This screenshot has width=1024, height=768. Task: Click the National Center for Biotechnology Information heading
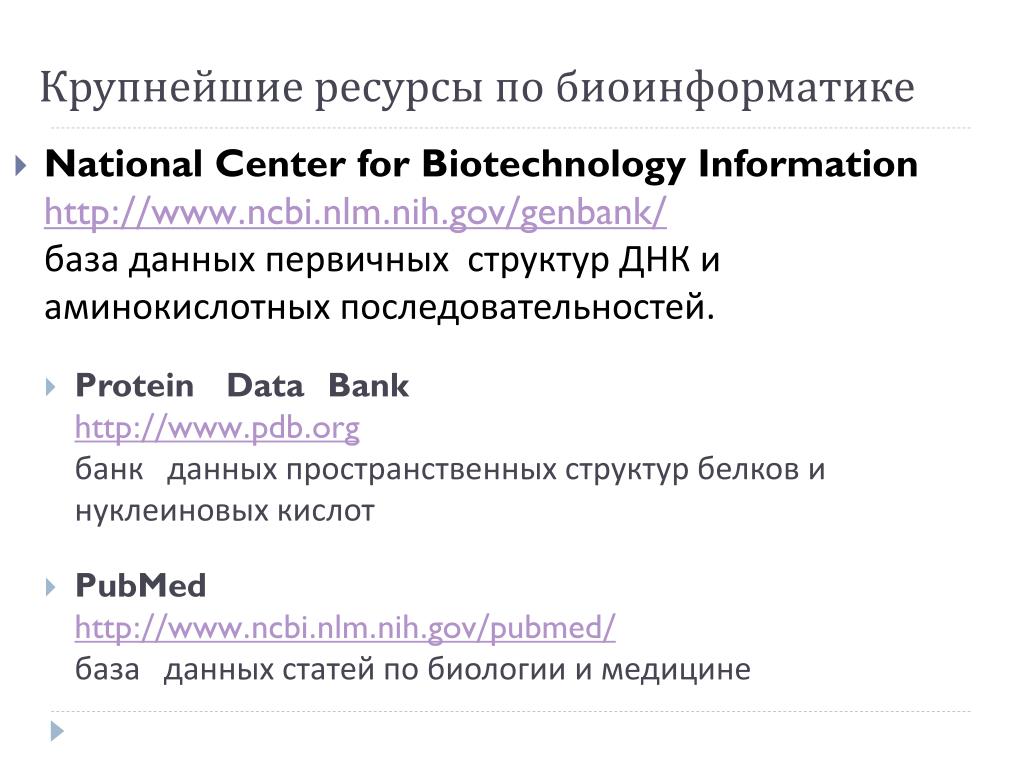tap(481, 165)
